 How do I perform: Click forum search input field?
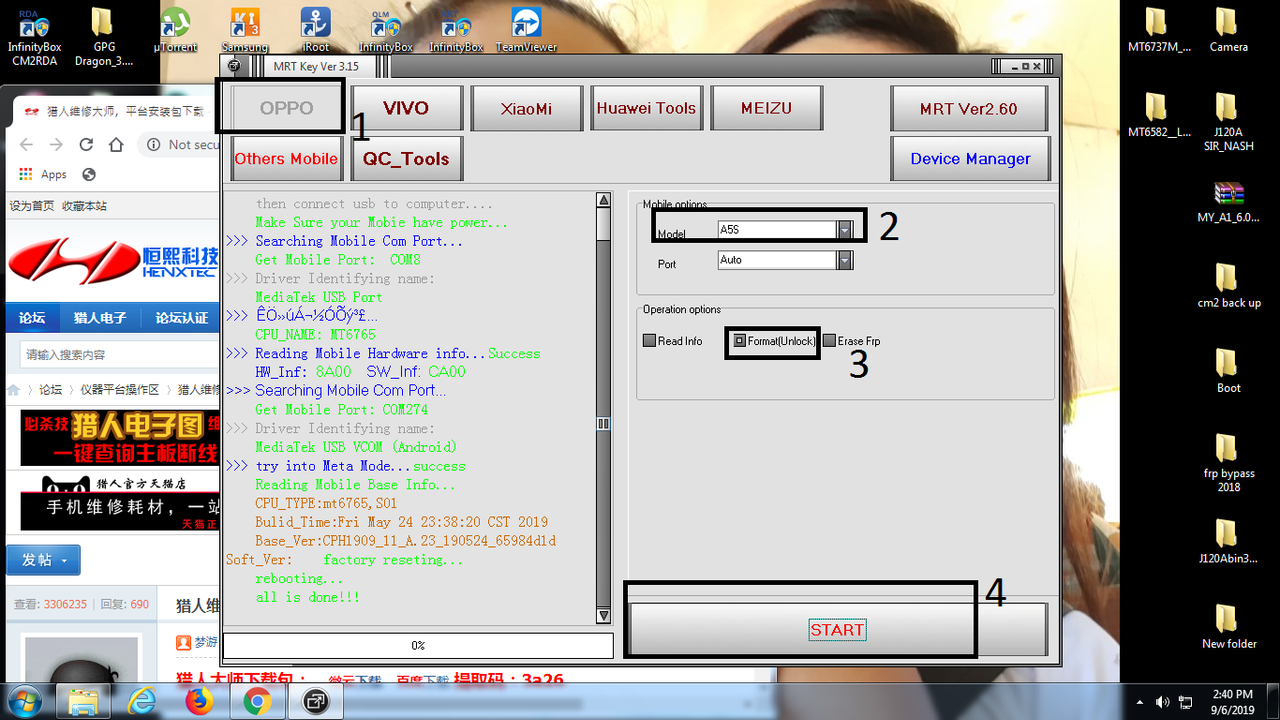(118, 354)
